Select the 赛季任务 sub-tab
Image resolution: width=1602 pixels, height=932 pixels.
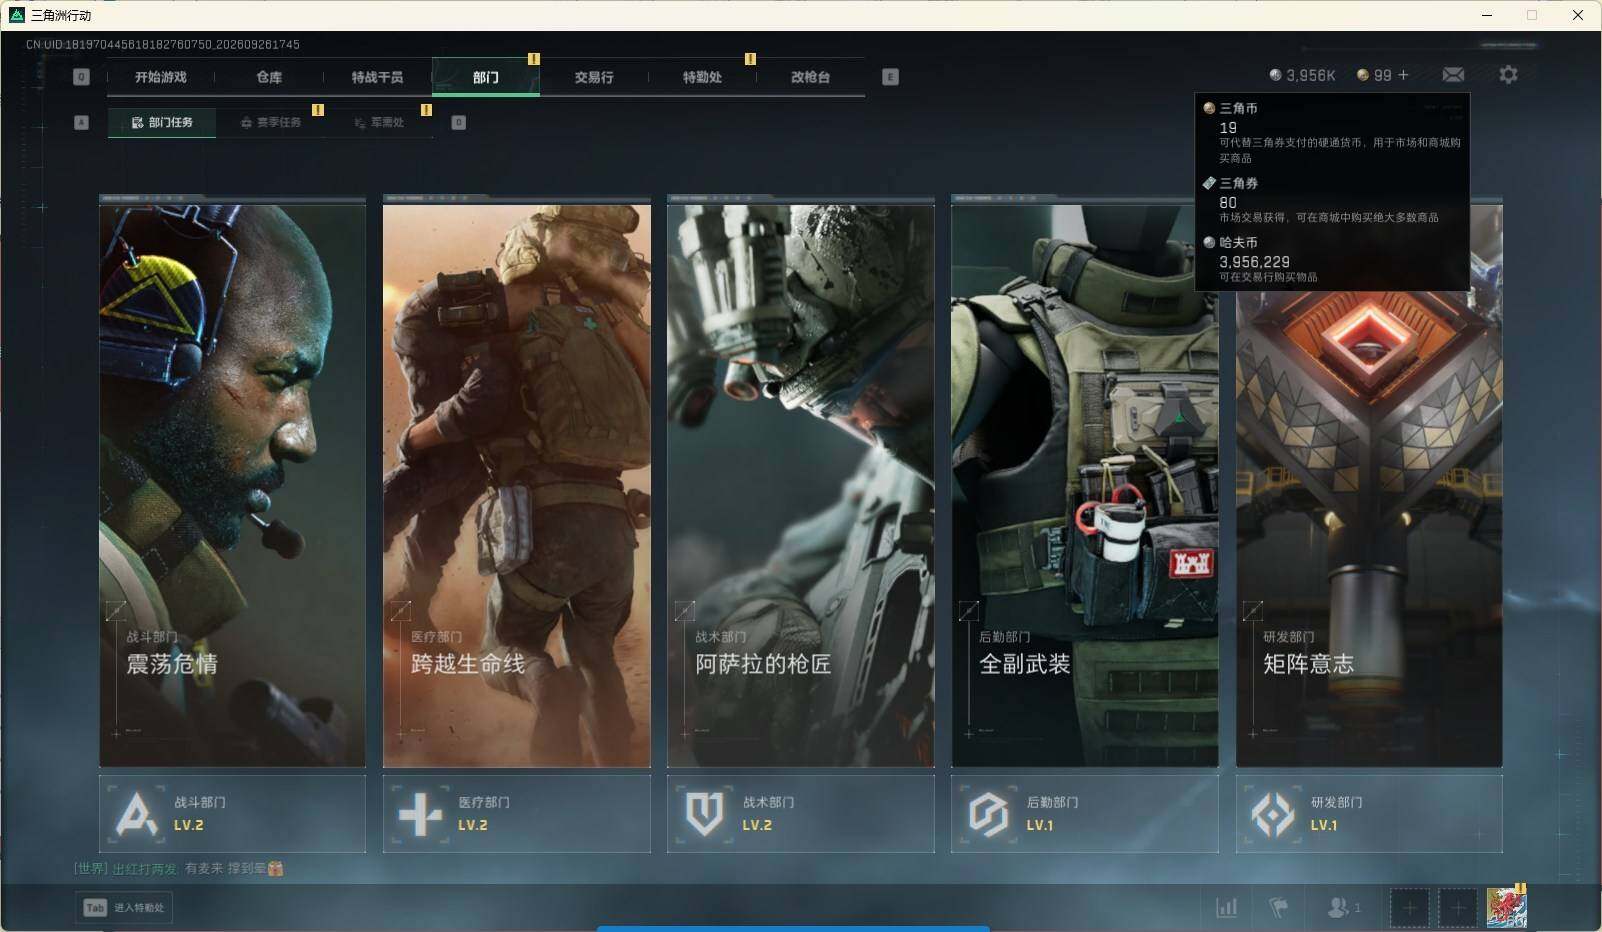click(270, 122)
